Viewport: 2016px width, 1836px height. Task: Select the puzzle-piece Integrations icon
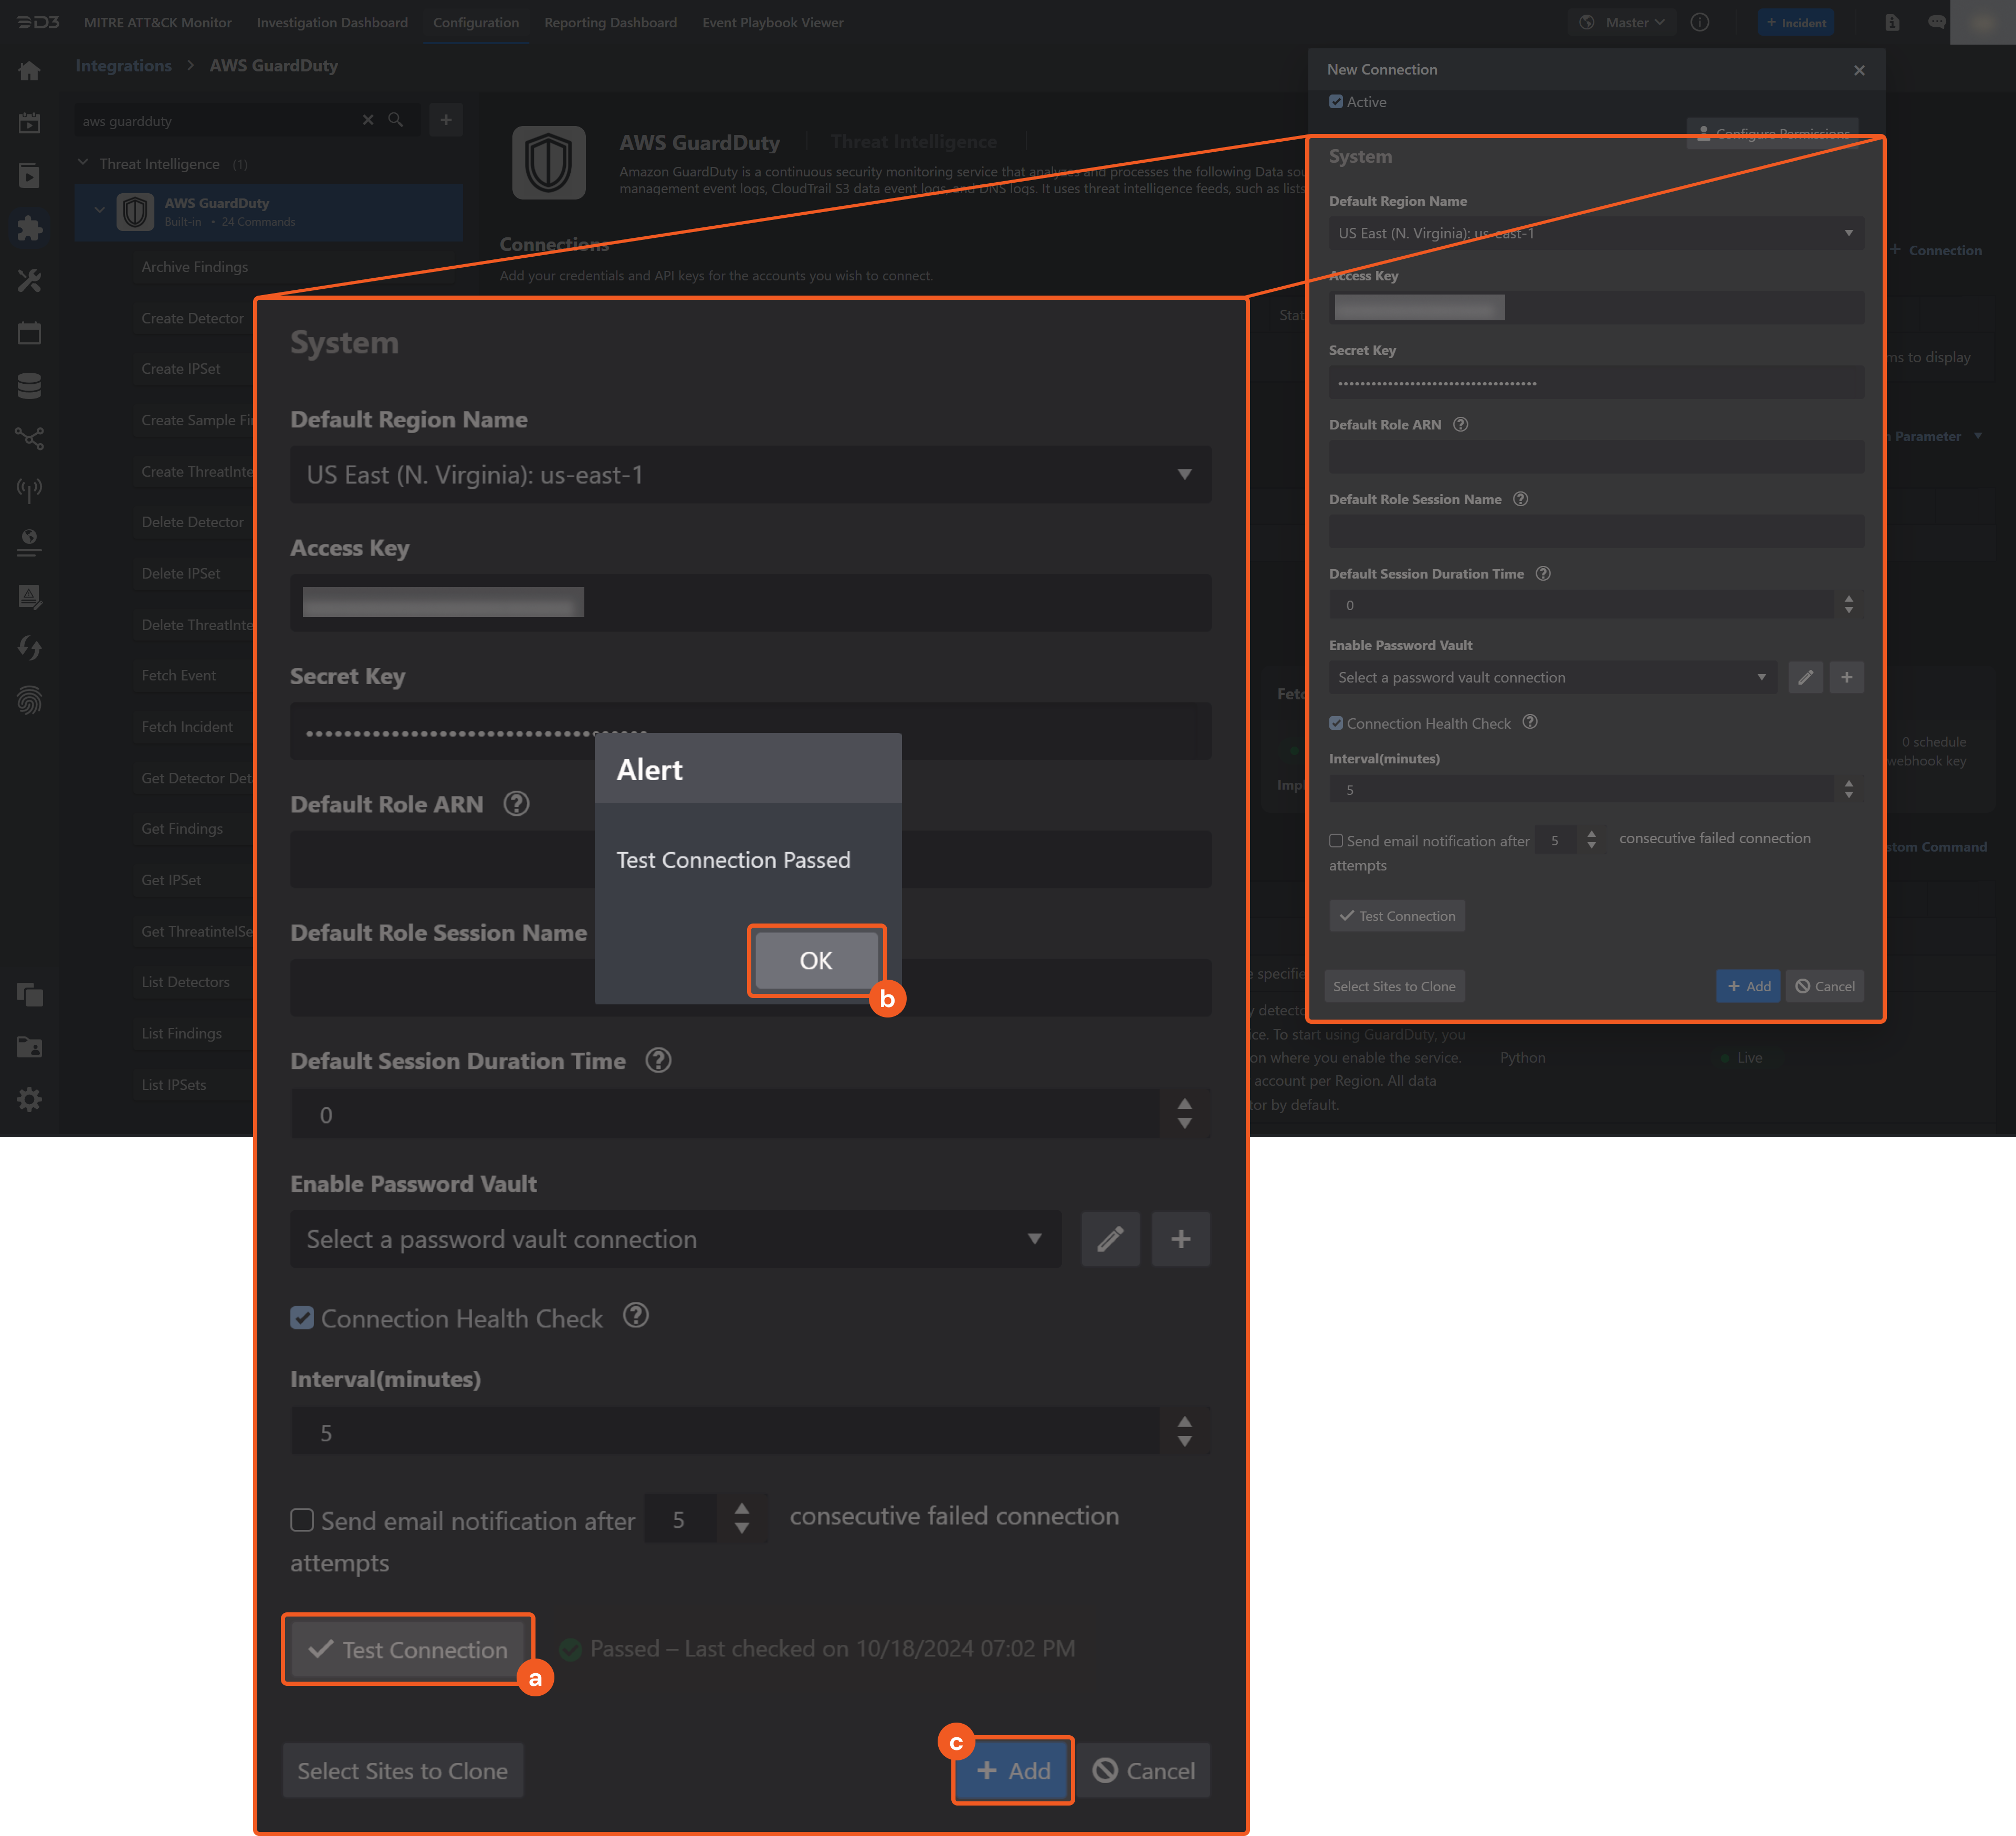click(x=30, y=229)
